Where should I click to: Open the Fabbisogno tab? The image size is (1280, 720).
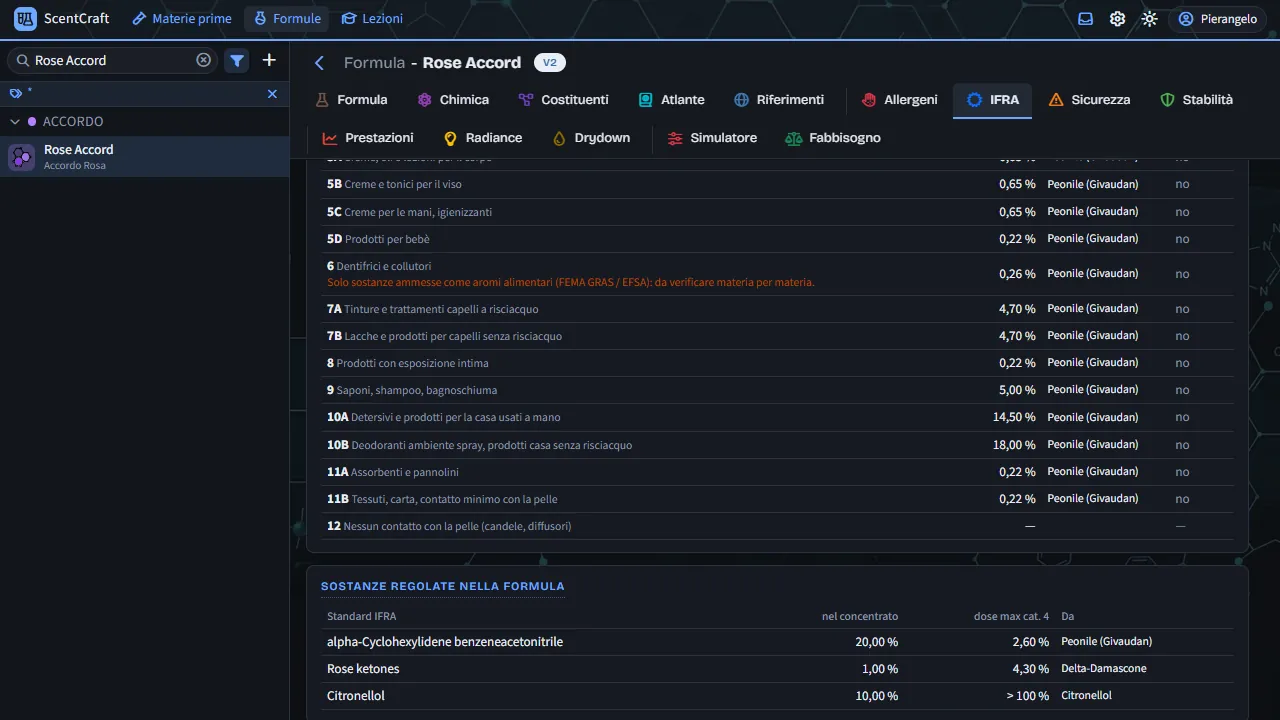[832, 138]
